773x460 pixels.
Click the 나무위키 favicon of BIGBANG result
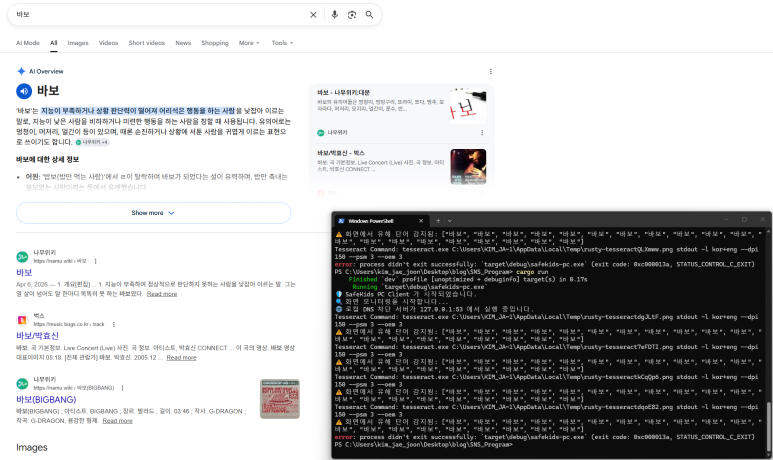coord(22,384)
